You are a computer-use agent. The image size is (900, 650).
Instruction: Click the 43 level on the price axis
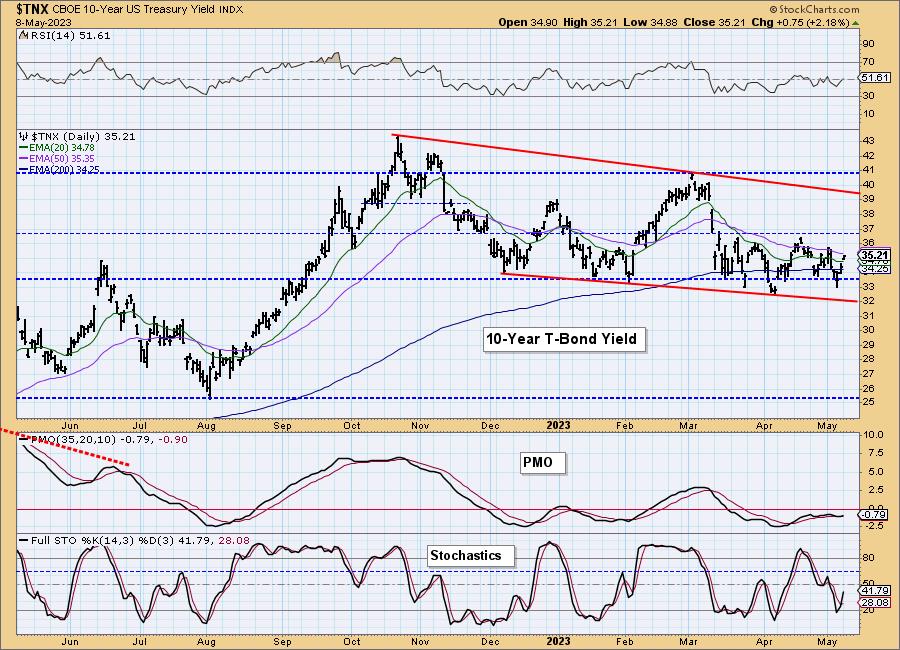868,141
